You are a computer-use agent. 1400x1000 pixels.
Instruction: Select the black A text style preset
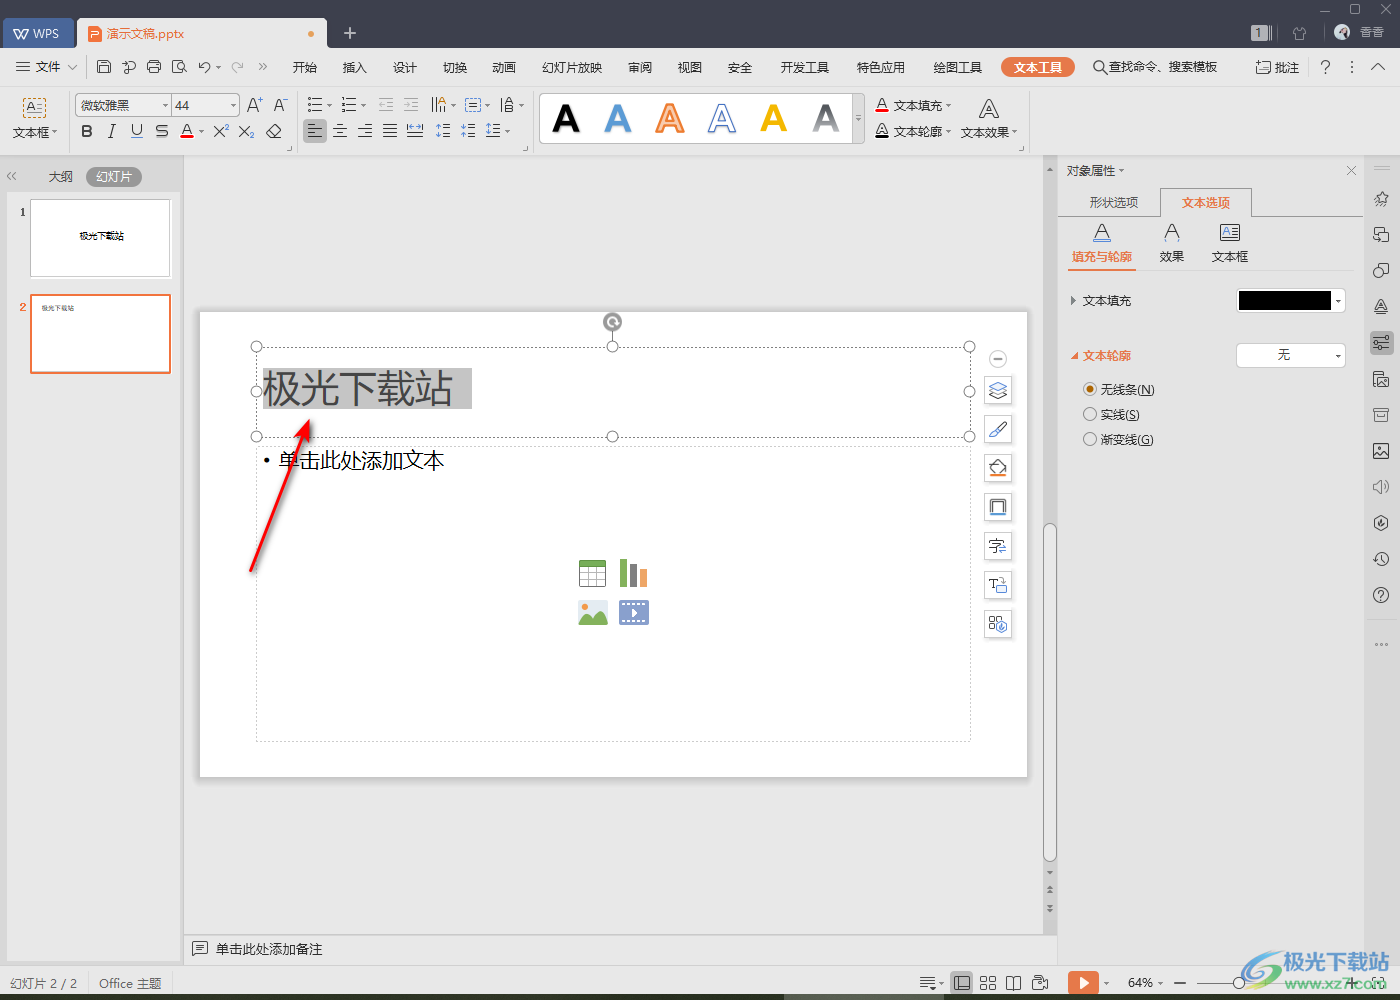coord(566,119)
